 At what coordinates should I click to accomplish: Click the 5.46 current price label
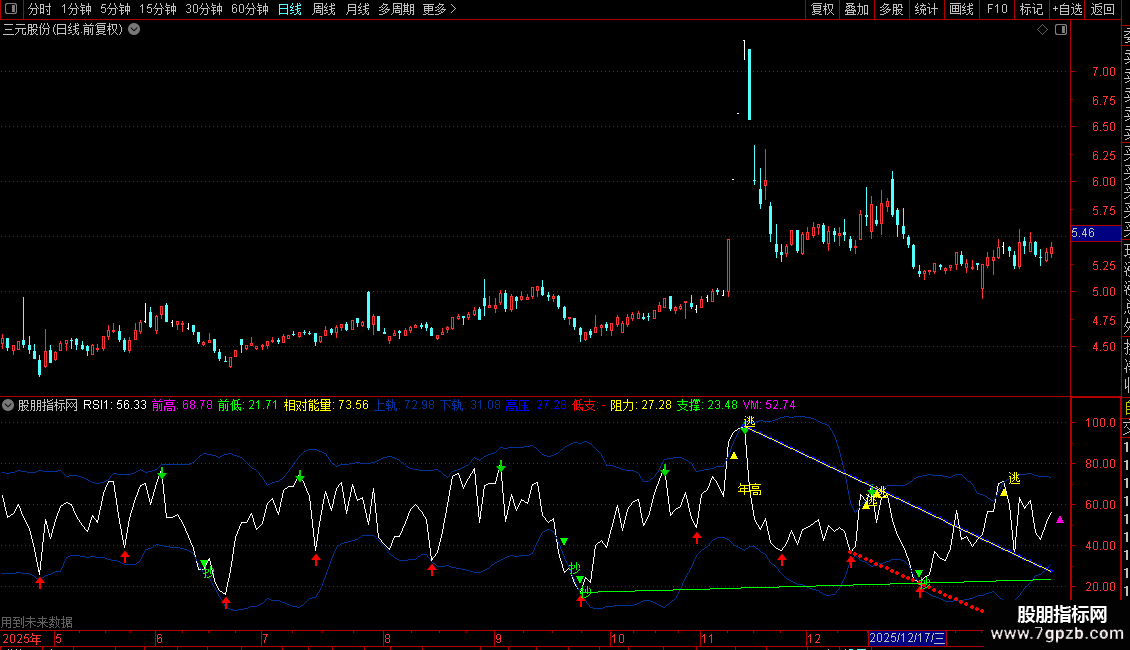(1096, 233)
